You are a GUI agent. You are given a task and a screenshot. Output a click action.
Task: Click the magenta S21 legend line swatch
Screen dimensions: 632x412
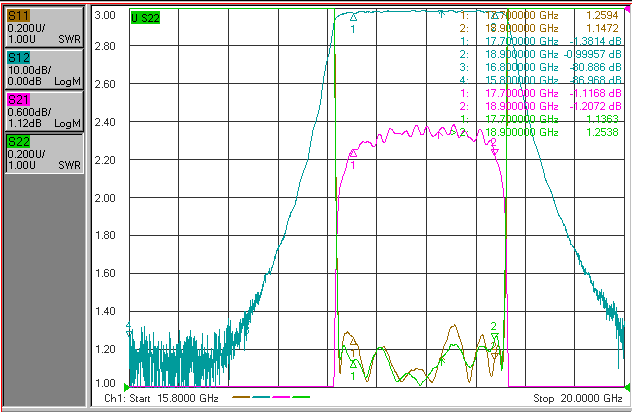(281, 397)
